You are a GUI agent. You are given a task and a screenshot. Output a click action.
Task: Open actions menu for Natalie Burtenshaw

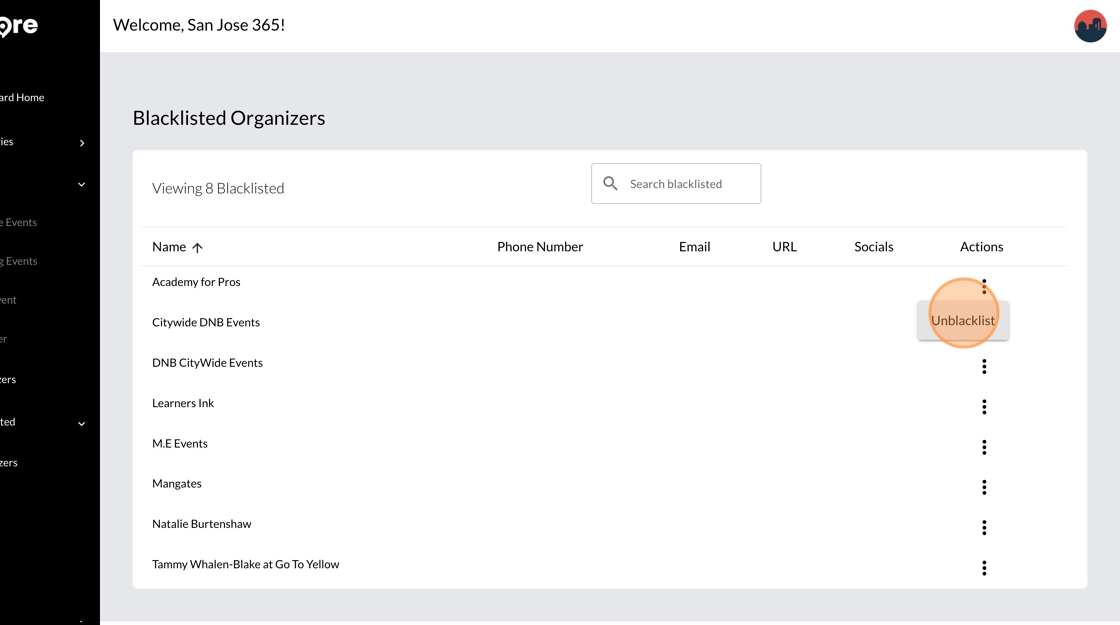click(984, 527)
